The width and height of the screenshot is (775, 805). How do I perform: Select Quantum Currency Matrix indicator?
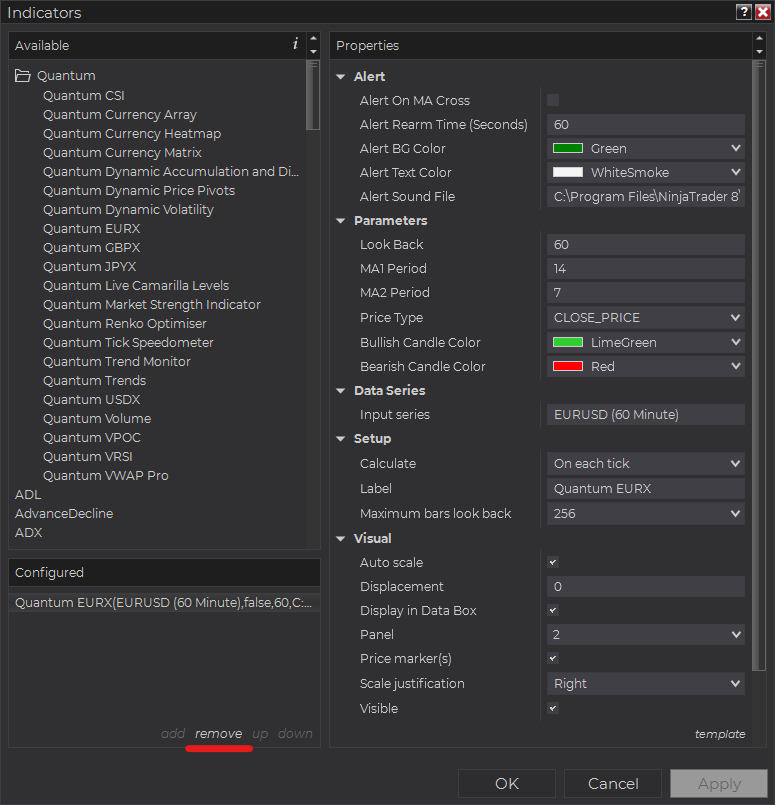tap(122, 152)
